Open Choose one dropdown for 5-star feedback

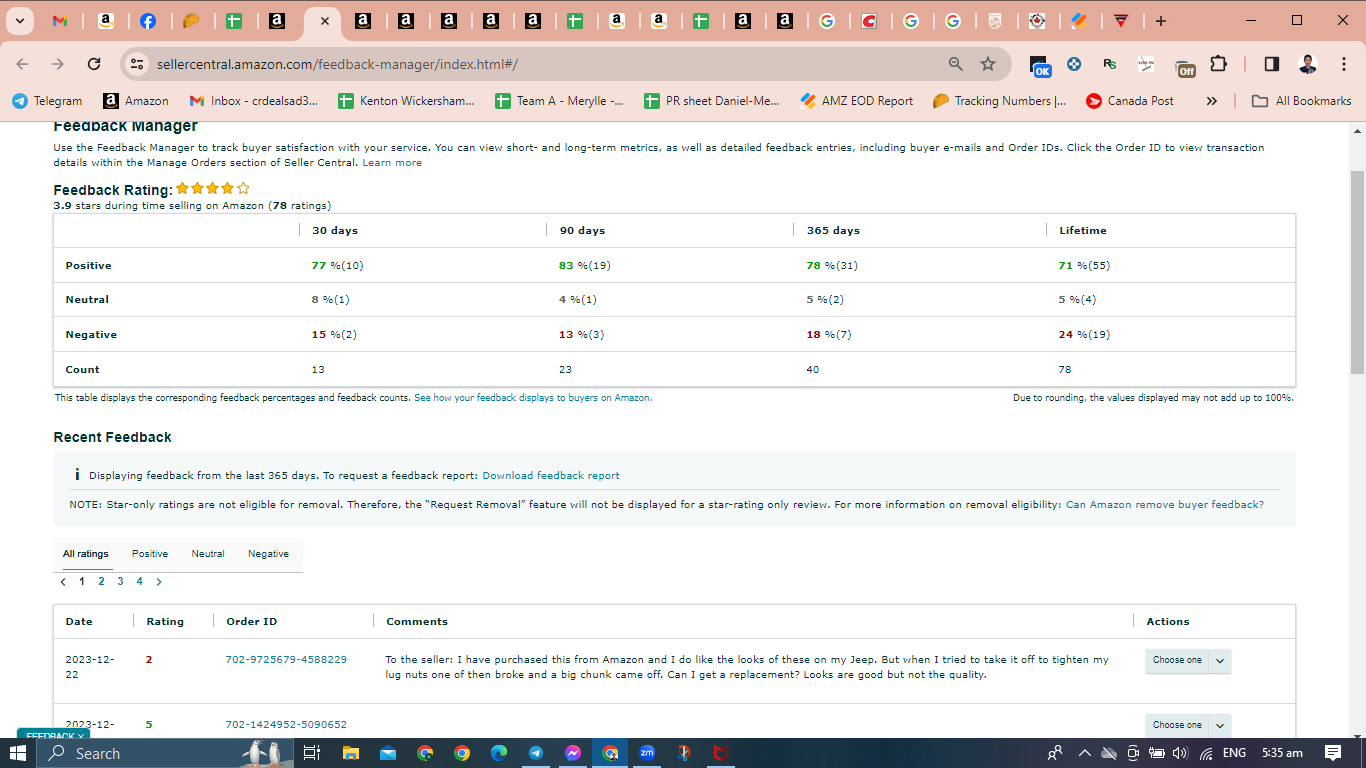[1188, 725]
